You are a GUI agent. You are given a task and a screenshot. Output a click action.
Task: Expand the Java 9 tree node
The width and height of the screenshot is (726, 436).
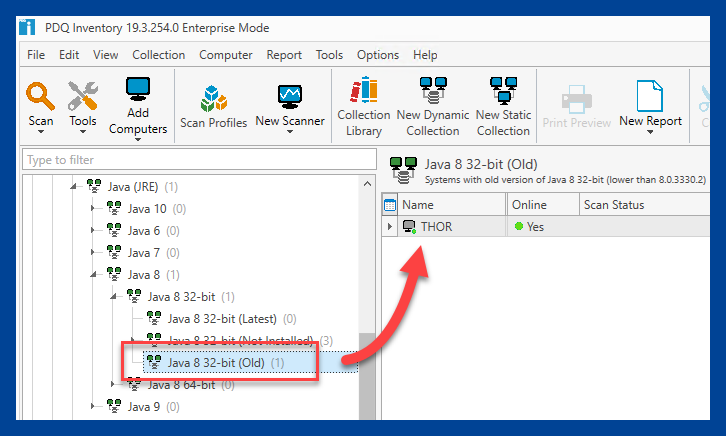point(93,406)
